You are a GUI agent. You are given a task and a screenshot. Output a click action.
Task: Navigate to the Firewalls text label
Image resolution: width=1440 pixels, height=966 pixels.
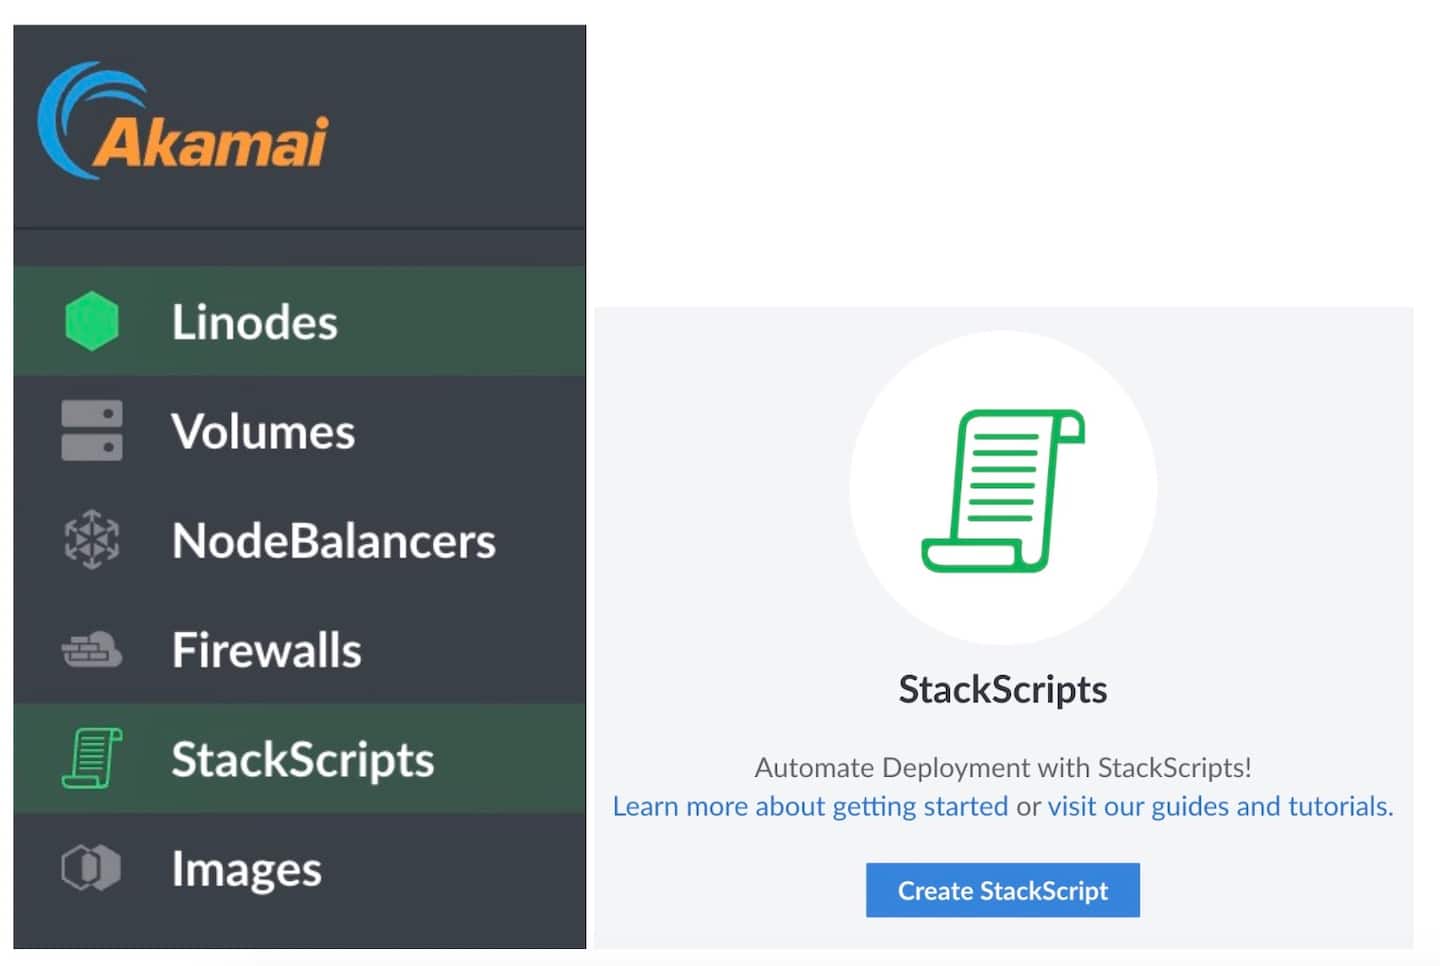click(x=266, y=650)
